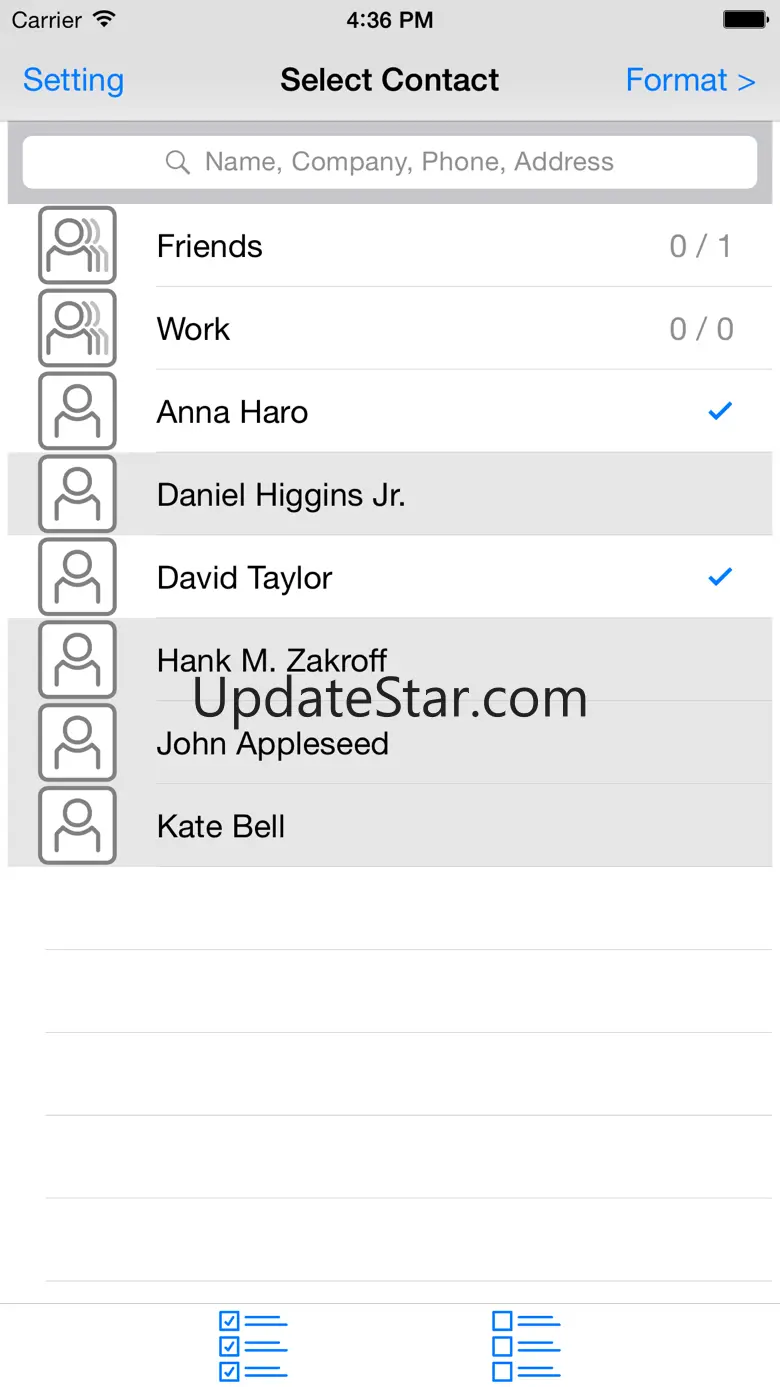Click the Work 0 / 0 count
The width and height of the screenshot is (780, 1387).
coord(701,329)
